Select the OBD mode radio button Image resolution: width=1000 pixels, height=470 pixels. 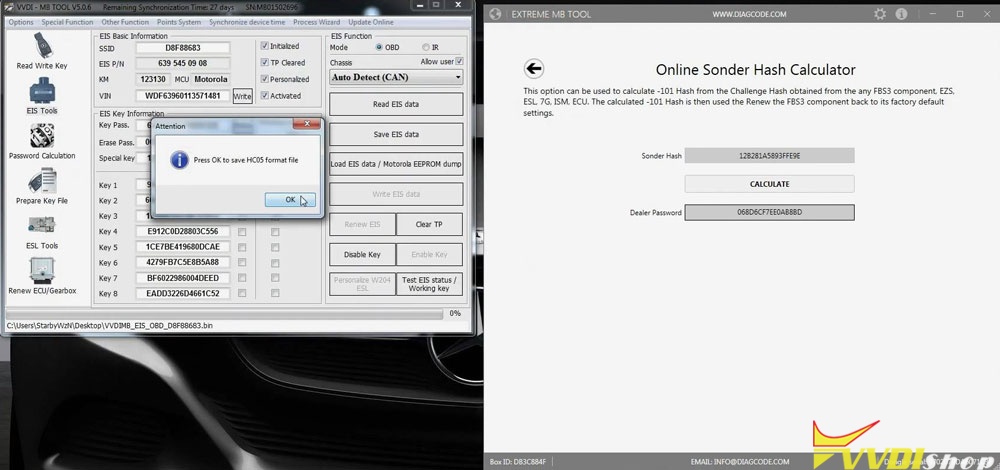pyautogui.click(x=379, y=47)
